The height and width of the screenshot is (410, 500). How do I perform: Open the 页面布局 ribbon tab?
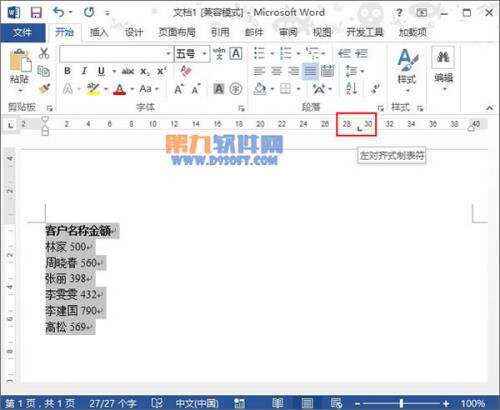click(x=177, y=32)
